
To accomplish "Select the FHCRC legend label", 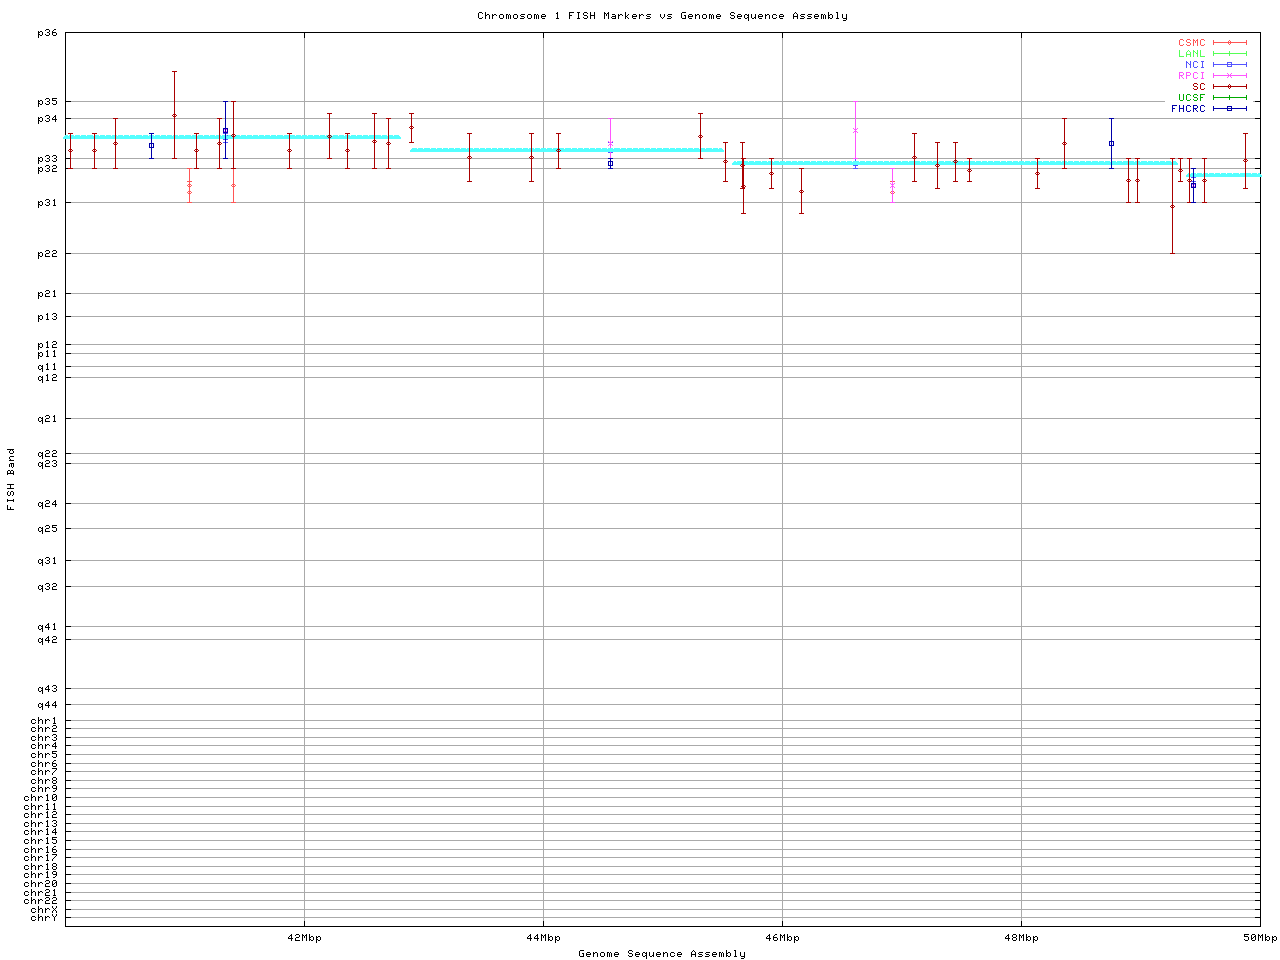I will tap(1188, 109).
